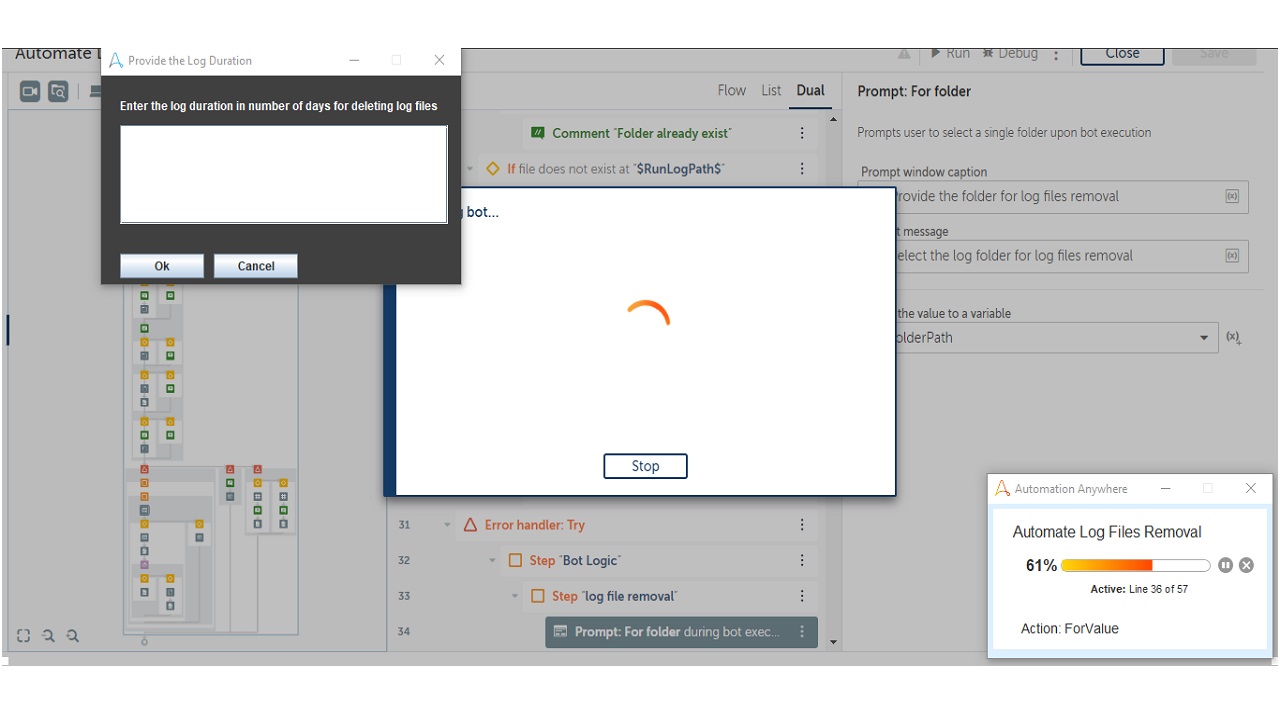Image resolution: width=1280 pixels, height=720 pixels.
Task: Open the more options menu beside Debug
Action: (x=1056, y=55)
